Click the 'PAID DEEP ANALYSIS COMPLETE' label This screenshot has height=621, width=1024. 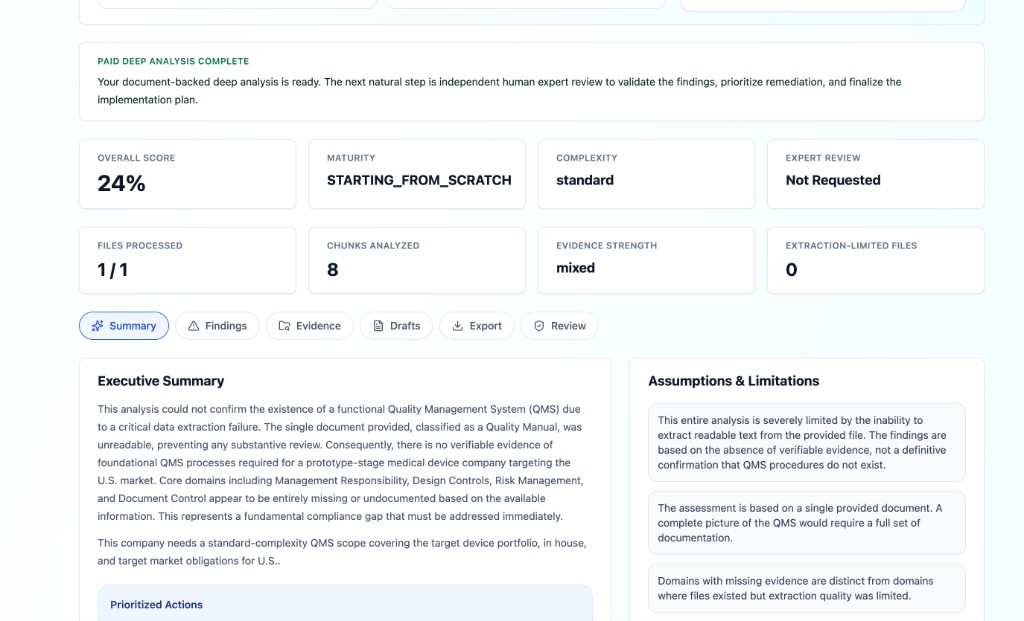[173, 61]
